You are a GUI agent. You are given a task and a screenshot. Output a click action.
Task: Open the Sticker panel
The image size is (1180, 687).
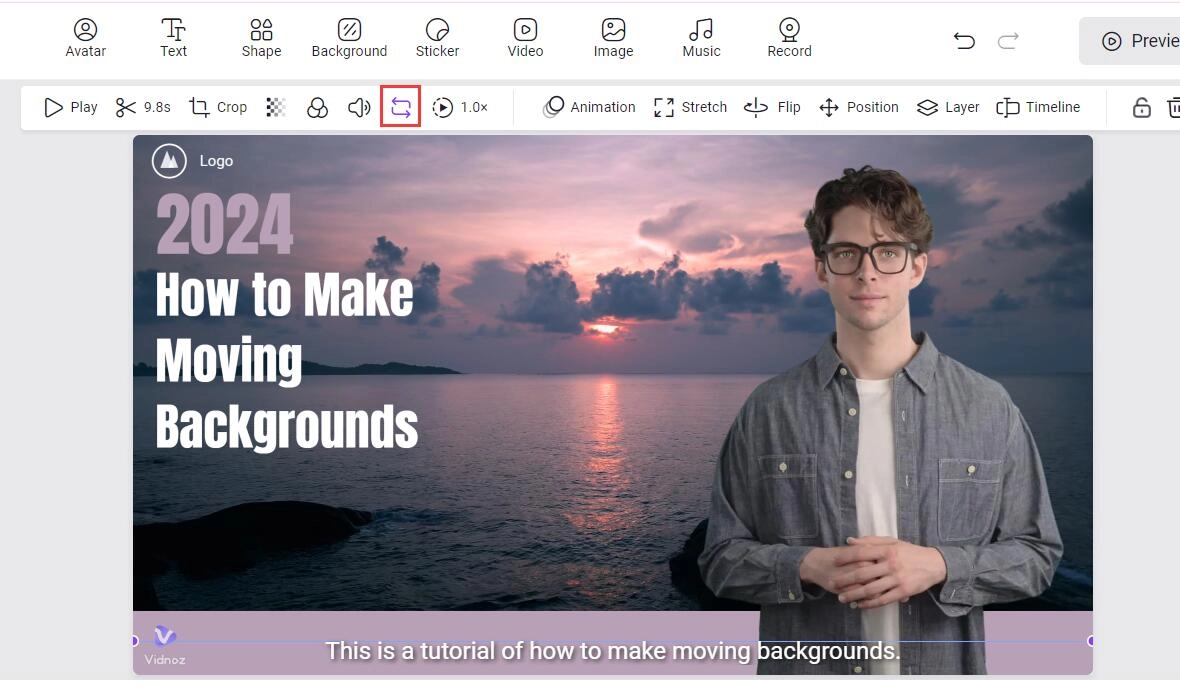[x=437, y=38]
